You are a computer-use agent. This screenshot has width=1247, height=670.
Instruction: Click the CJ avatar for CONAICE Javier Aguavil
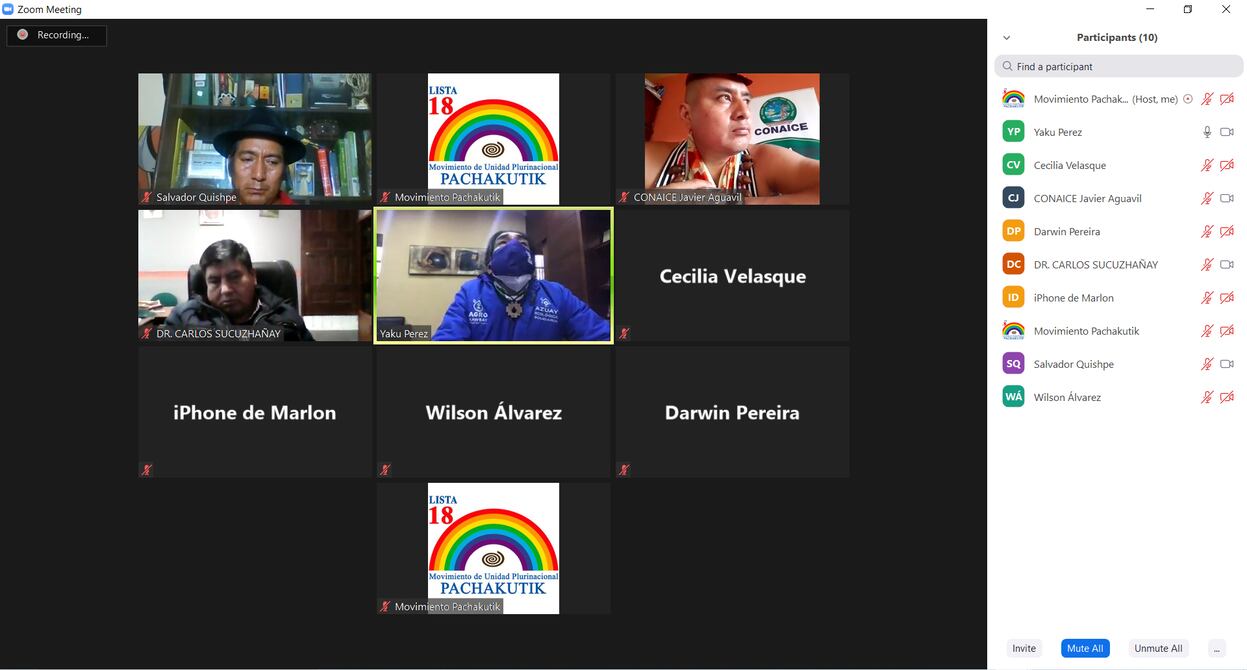(1013, 198)
